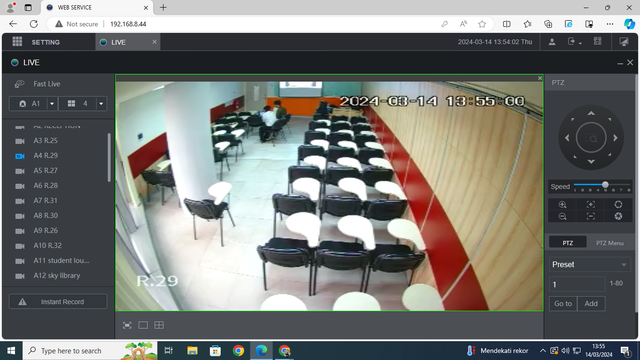Screen dimensions: 640x360
Task: Show hidden tray icons chevron
Action: 542,351
